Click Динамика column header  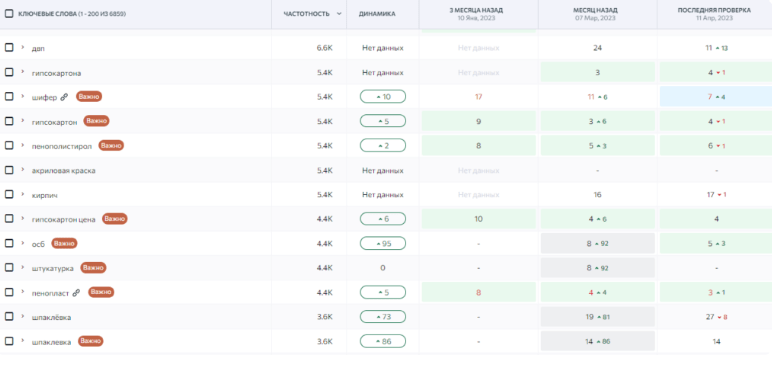377,14
